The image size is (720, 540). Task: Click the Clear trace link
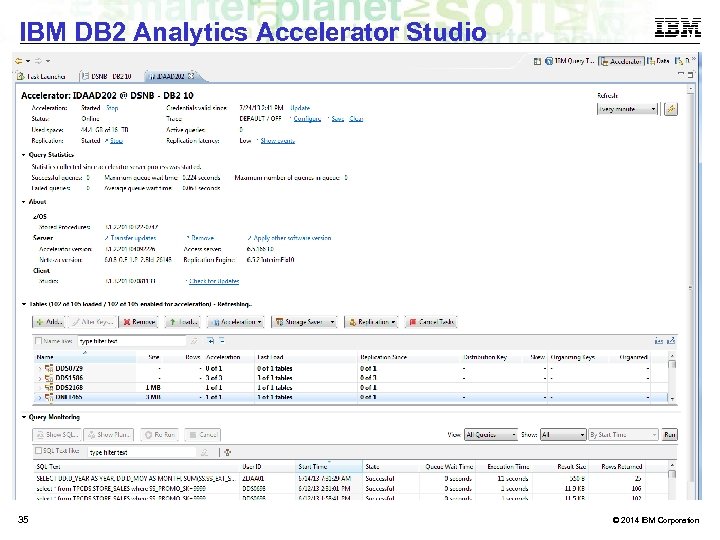tap(356, 119)
